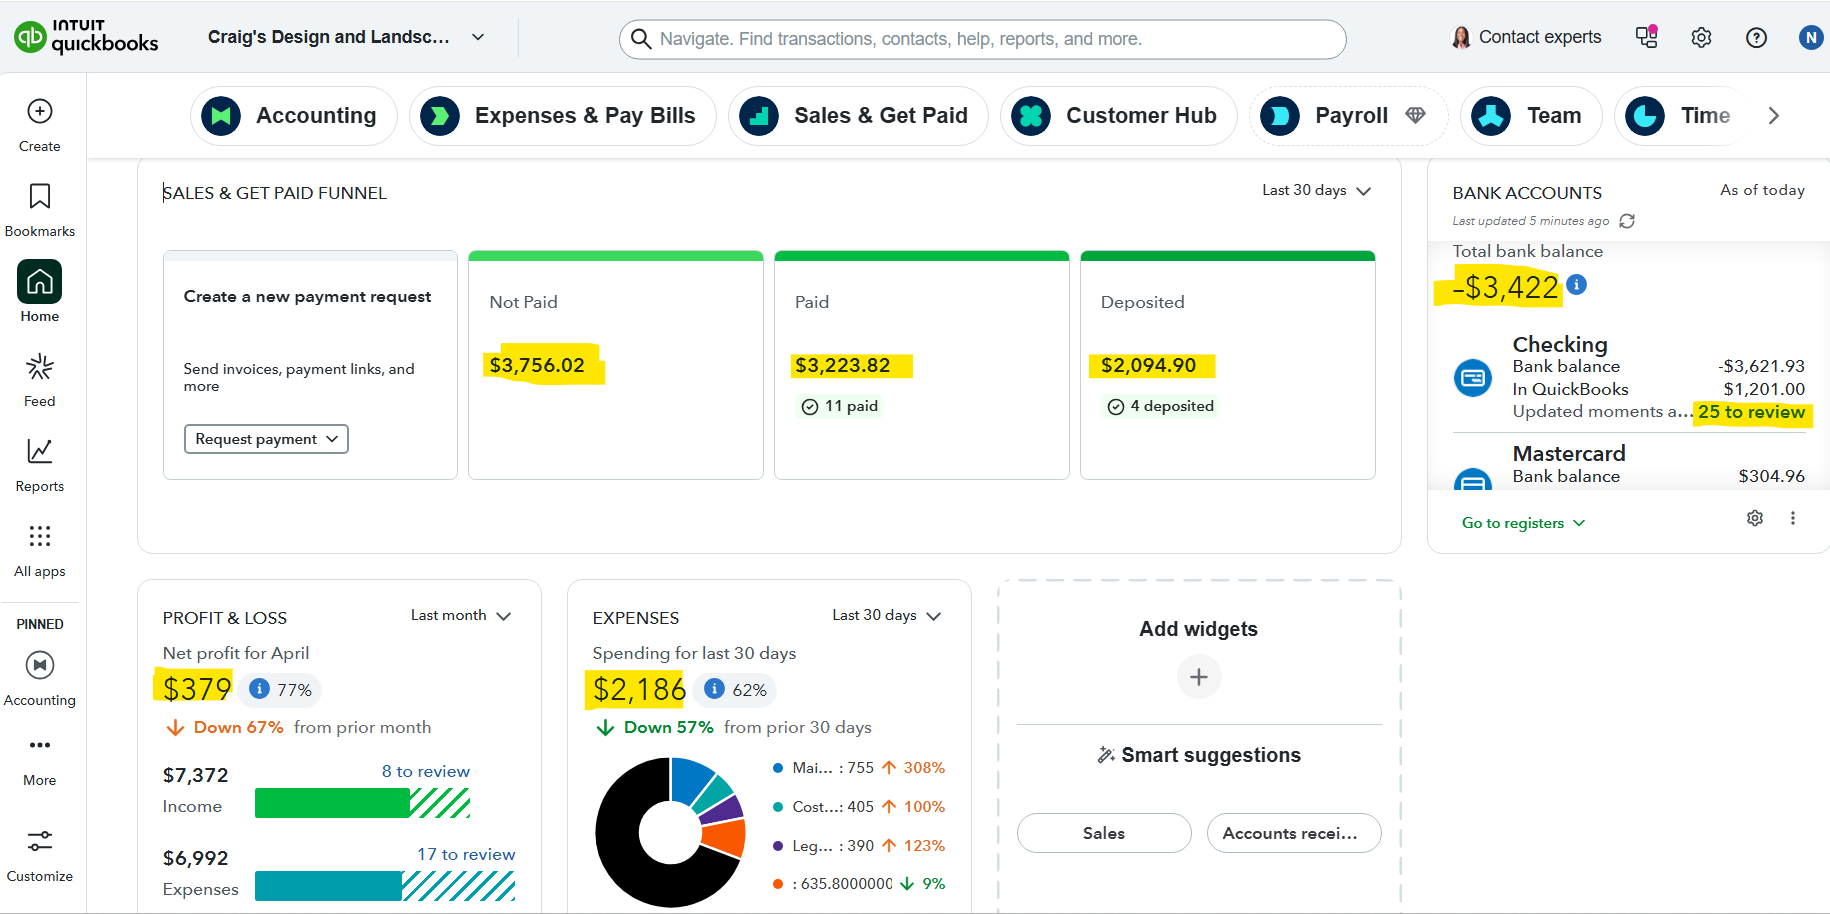This screenshot has height=914, width=1830.
Task: Click the Cost... 405 legend entry
Action: tap(859, 807)
